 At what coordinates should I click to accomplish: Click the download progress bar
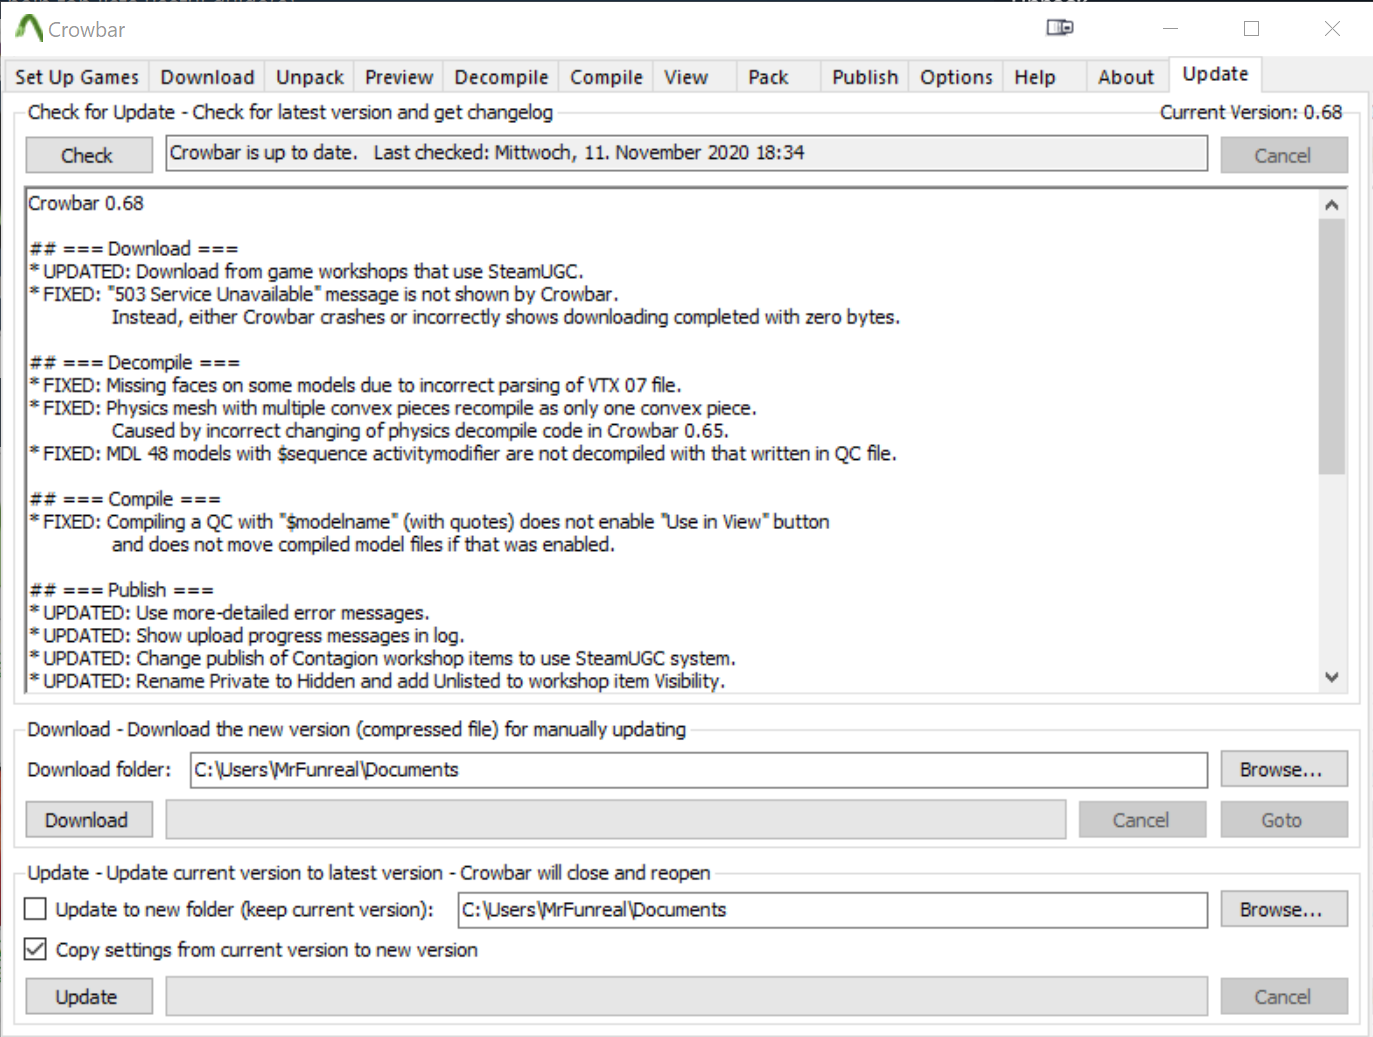pyautogui.click(x=615, y=820)
